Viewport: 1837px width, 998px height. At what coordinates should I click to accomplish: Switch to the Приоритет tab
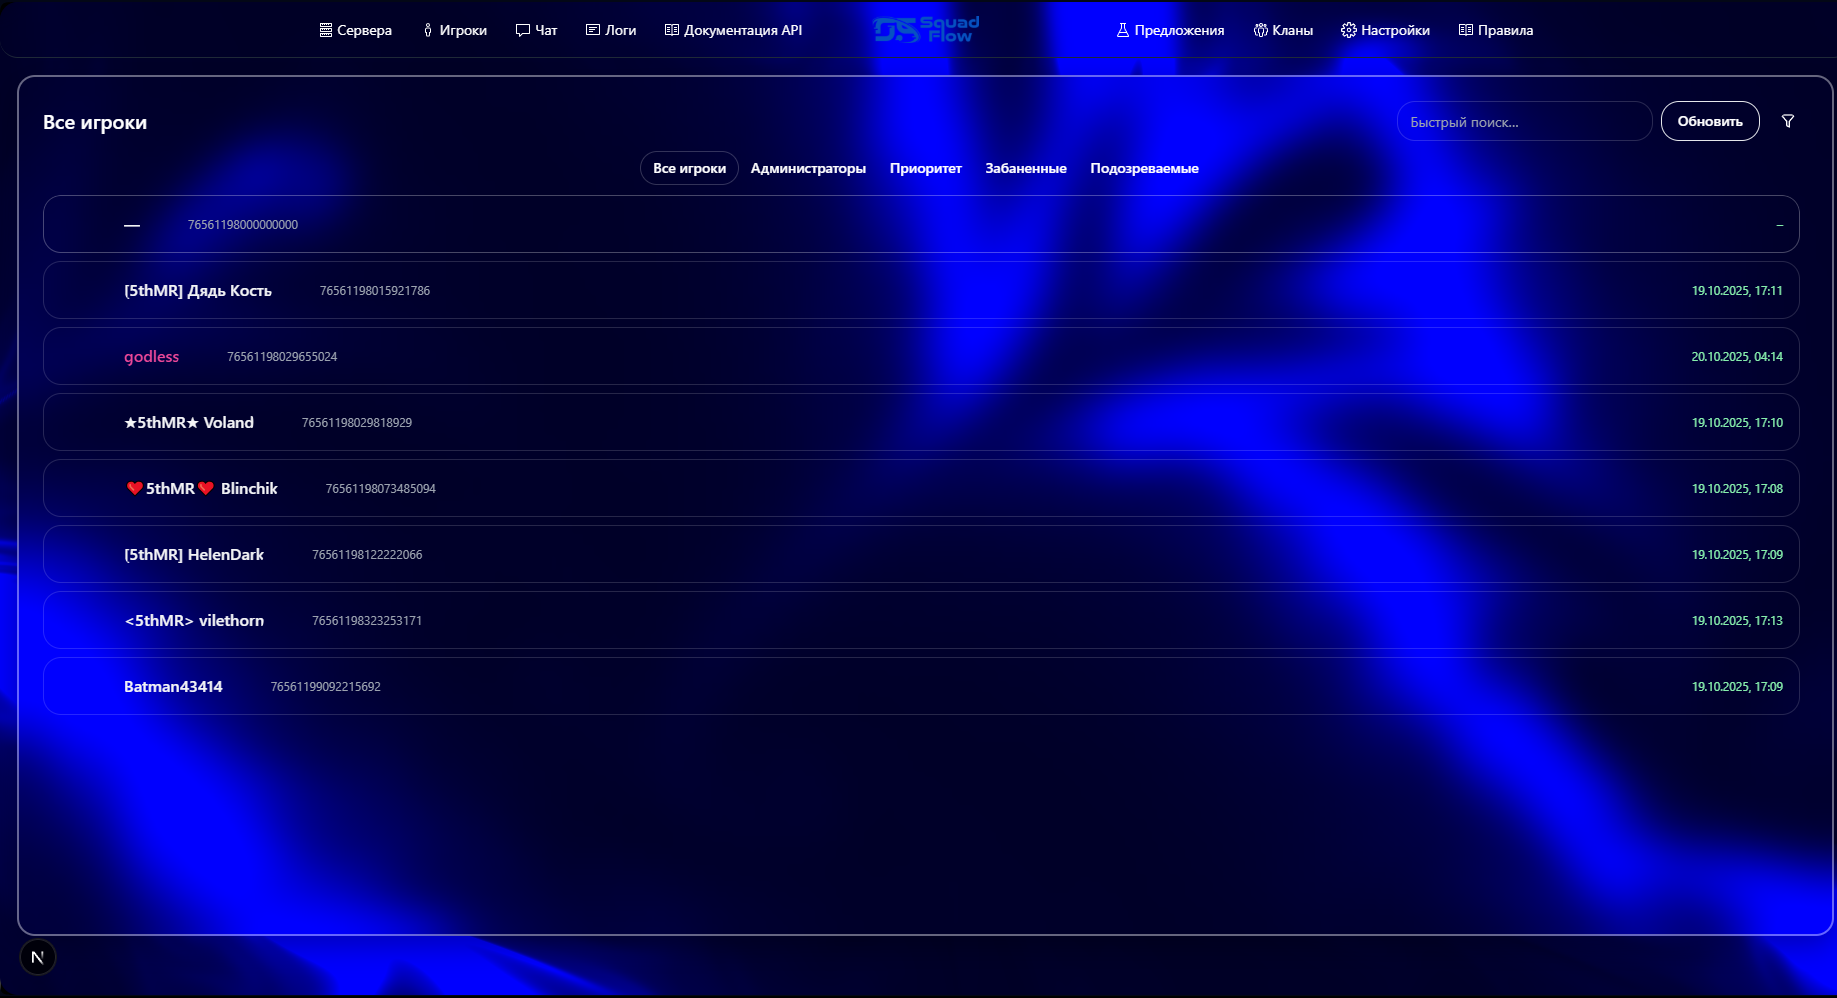click(926, 168)
